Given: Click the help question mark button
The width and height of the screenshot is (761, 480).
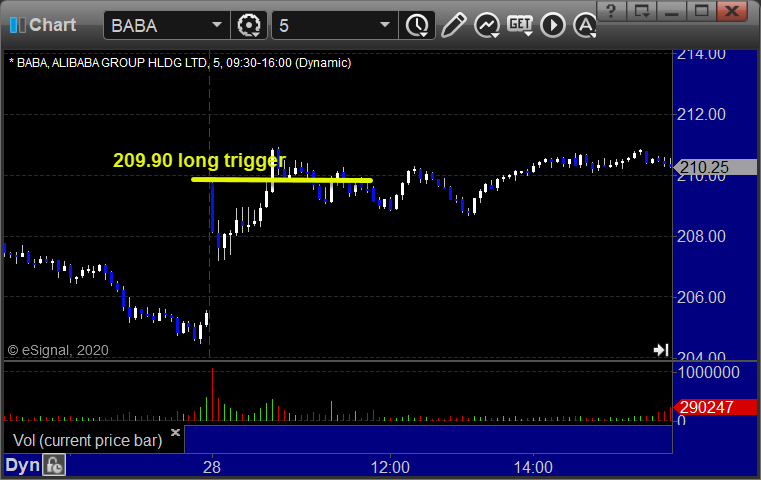Looking at the screenshot, I should coord(611,11).
